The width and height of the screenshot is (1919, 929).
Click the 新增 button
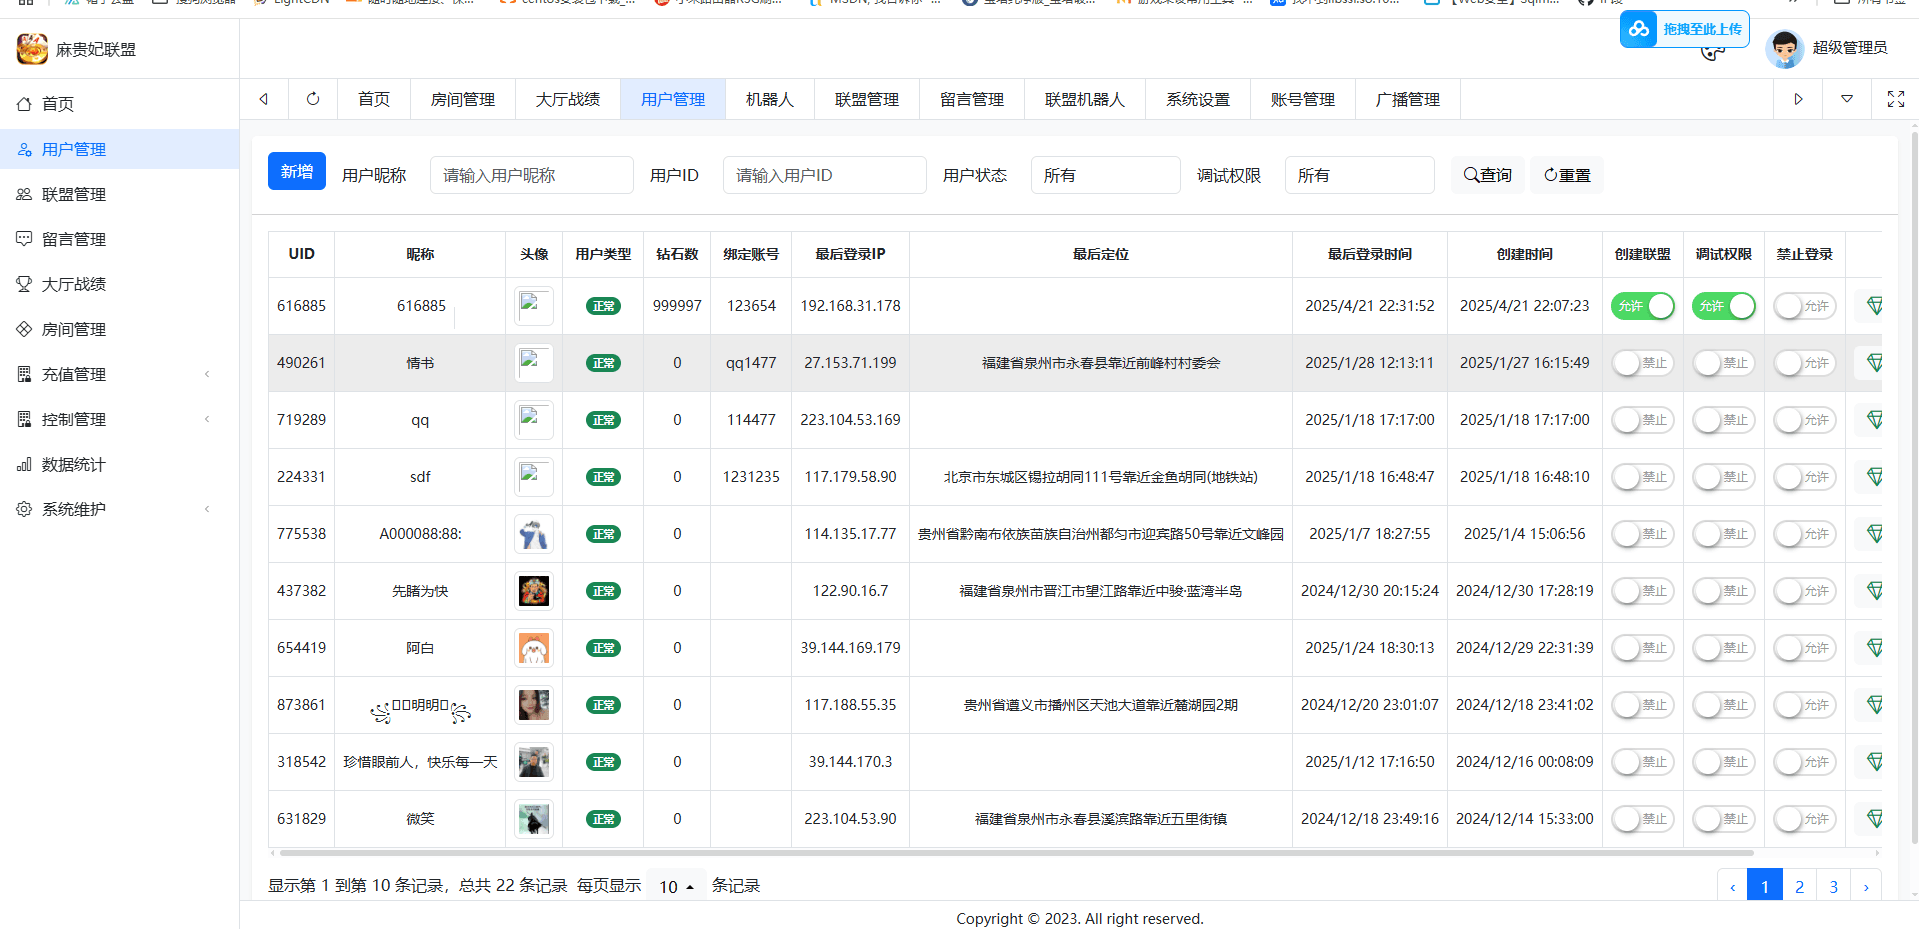click(296, 172)
